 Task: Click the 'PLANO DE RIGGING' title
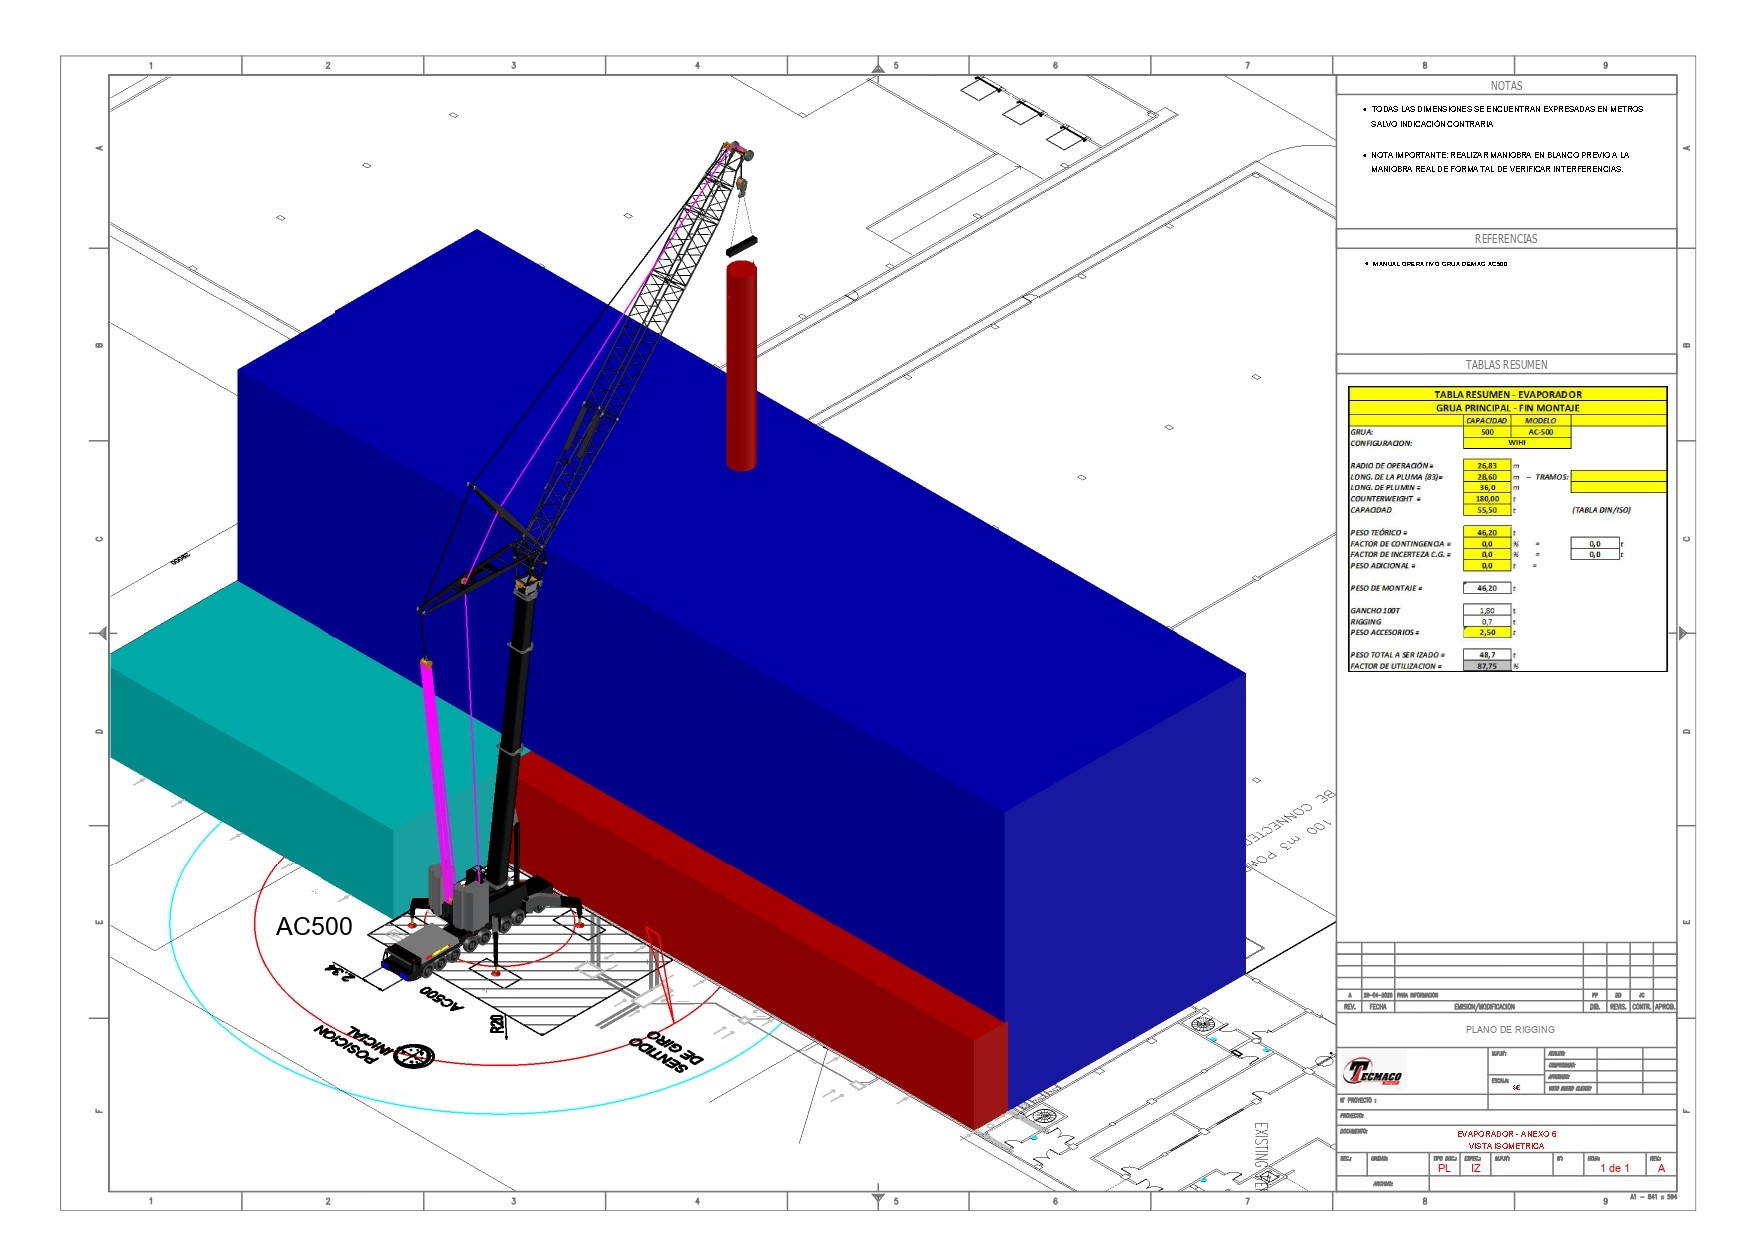(x=1510, y=1029)
